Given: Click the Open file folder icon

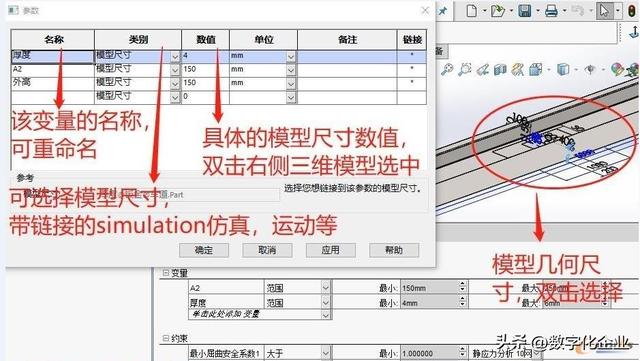Looking at the screenshot, I should pyautogui.click(x=498, y=11).
